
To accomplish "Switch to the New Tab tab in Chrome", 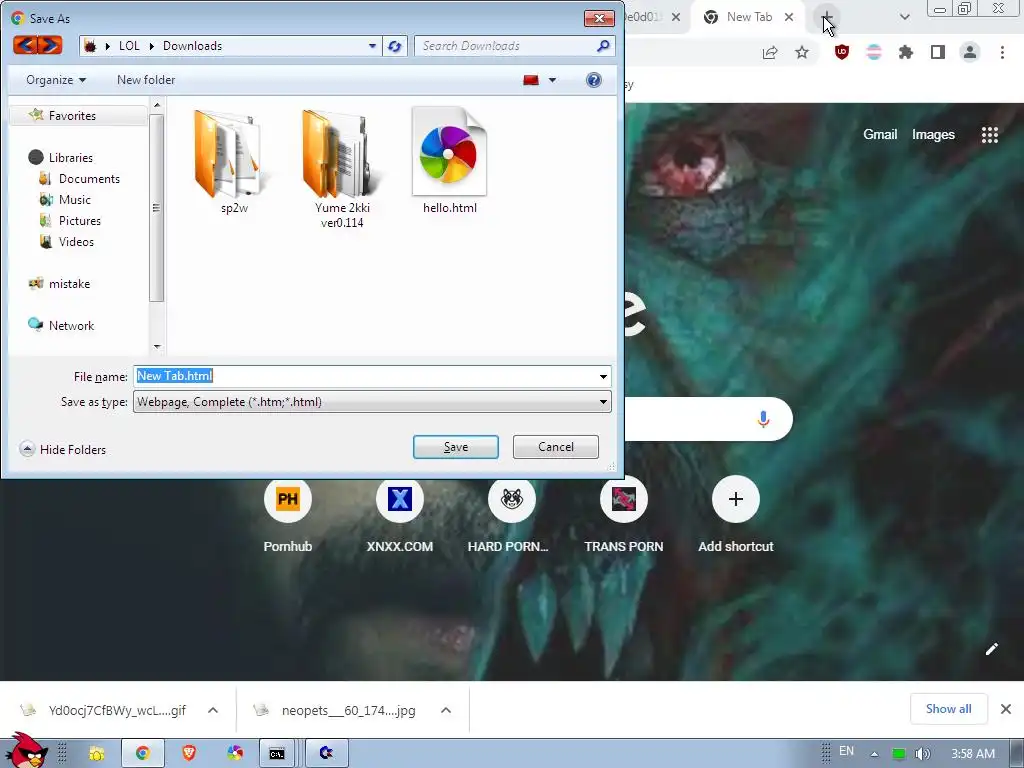I will point(749,17).
